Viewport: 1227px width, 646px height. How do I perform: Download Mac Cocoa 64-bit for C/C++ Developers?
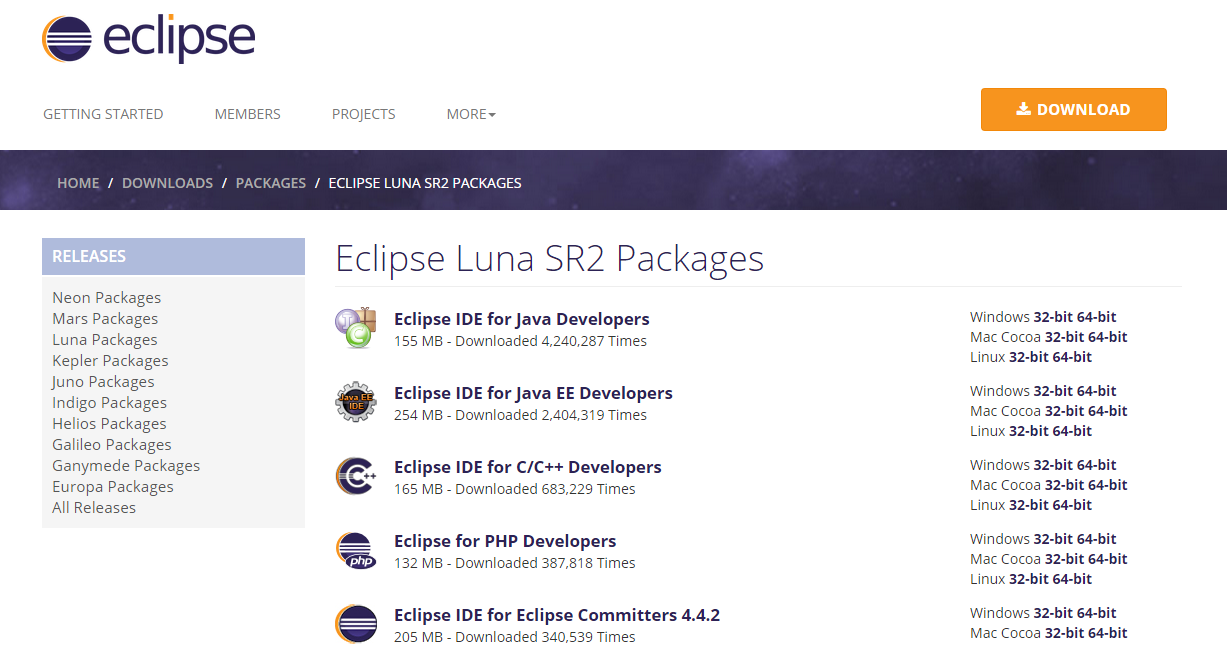point(1108,485)
